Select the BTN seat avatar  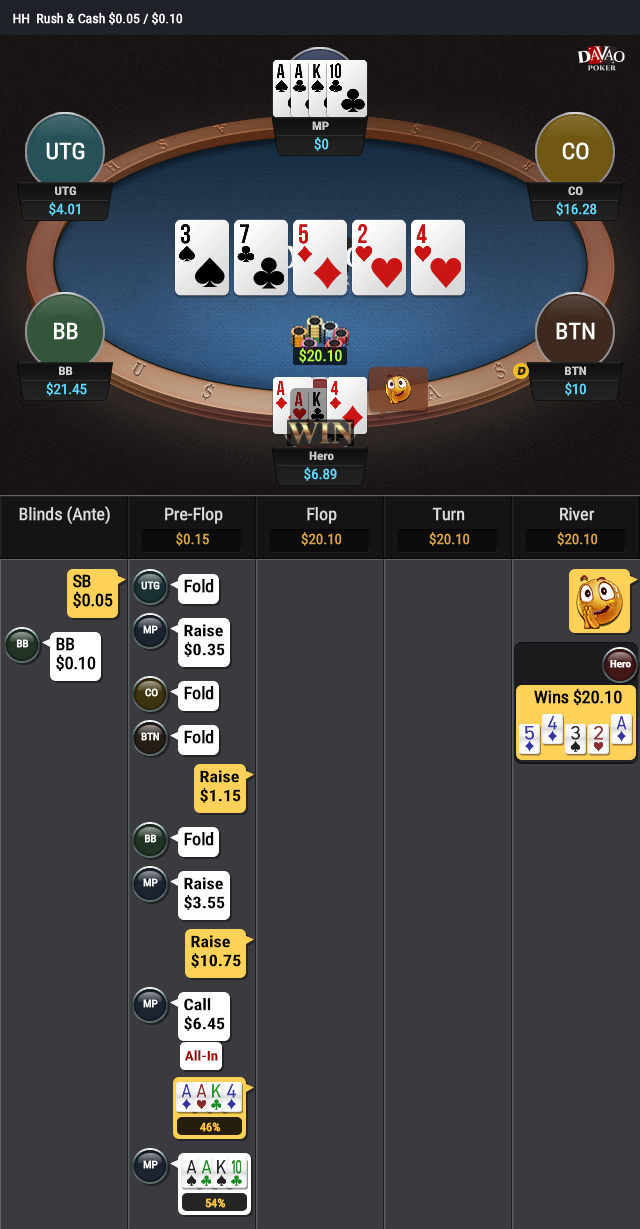coord(575,331)
